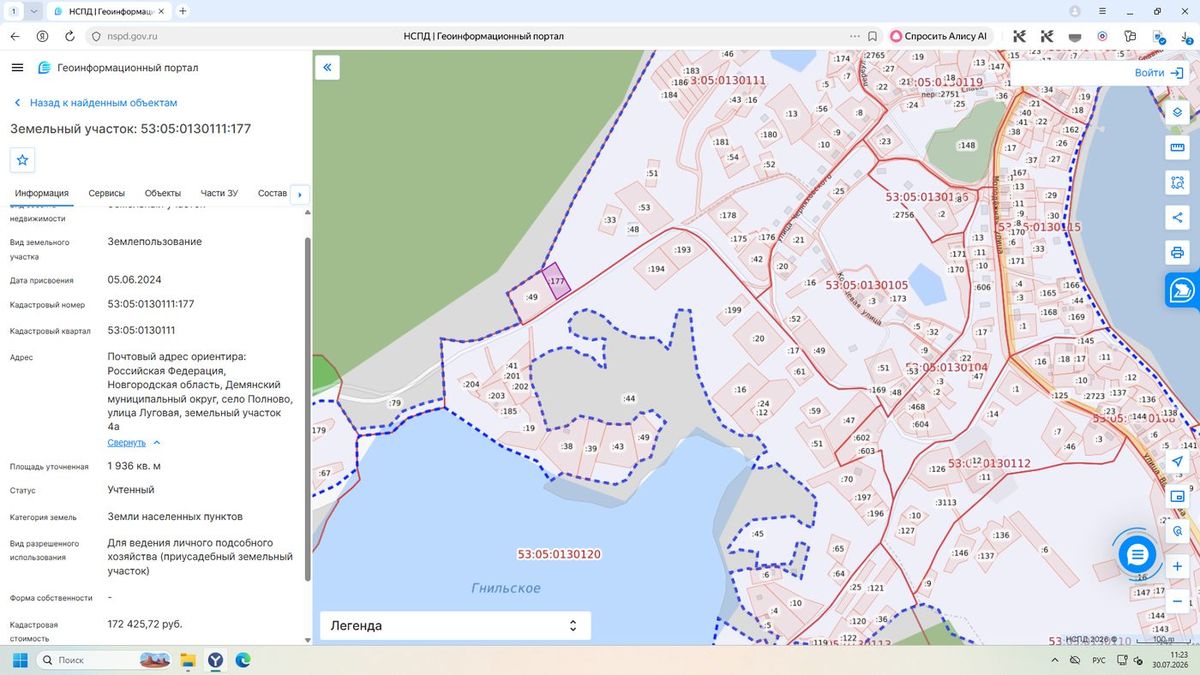
Task: Show hidden system tray icons
Action: coord(1055,661)
